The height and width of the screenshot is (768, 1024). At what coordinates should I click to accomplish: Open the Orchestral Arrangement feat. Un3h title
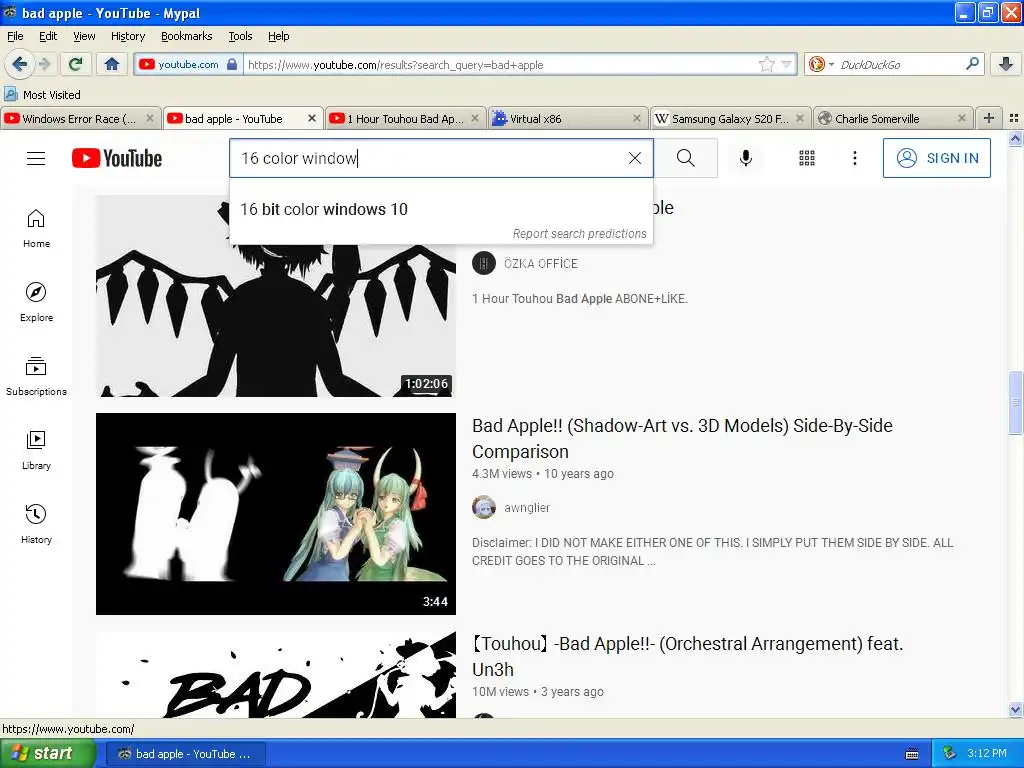(x=688, y=656)
